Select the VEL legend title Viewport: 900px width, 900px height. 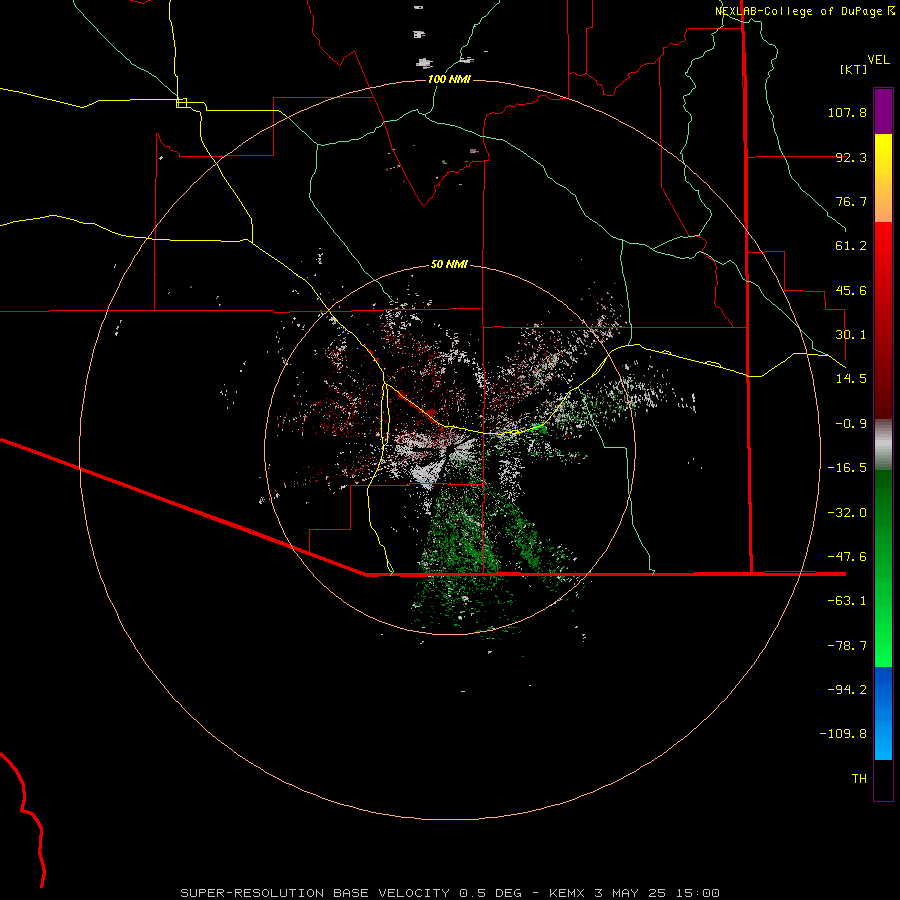[x=878, y=60]
